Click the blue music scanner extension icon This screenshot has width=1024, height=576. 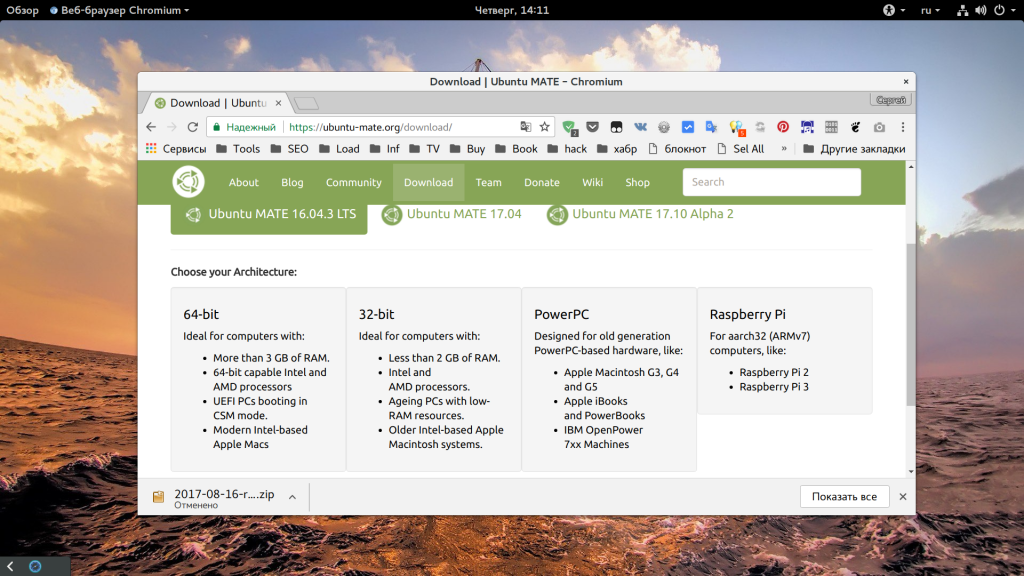[x=807, y=127]
